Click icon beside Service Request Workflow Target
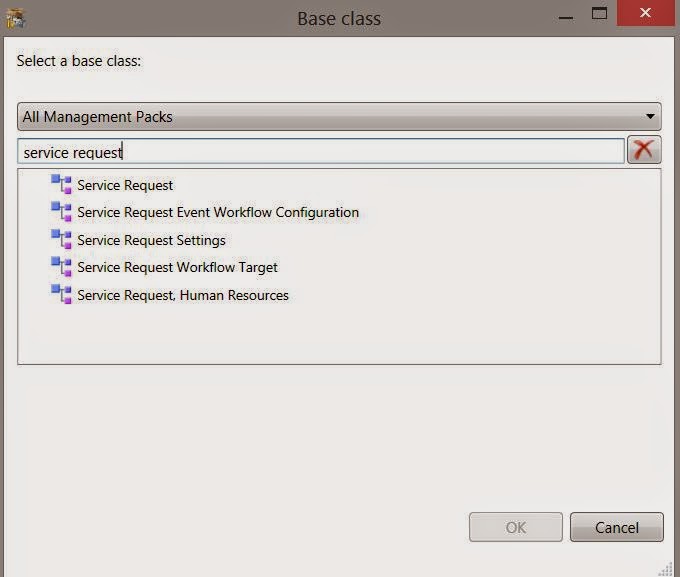Image resolution: width=680 pixels, height=577 pixels. tap(61, 266)
